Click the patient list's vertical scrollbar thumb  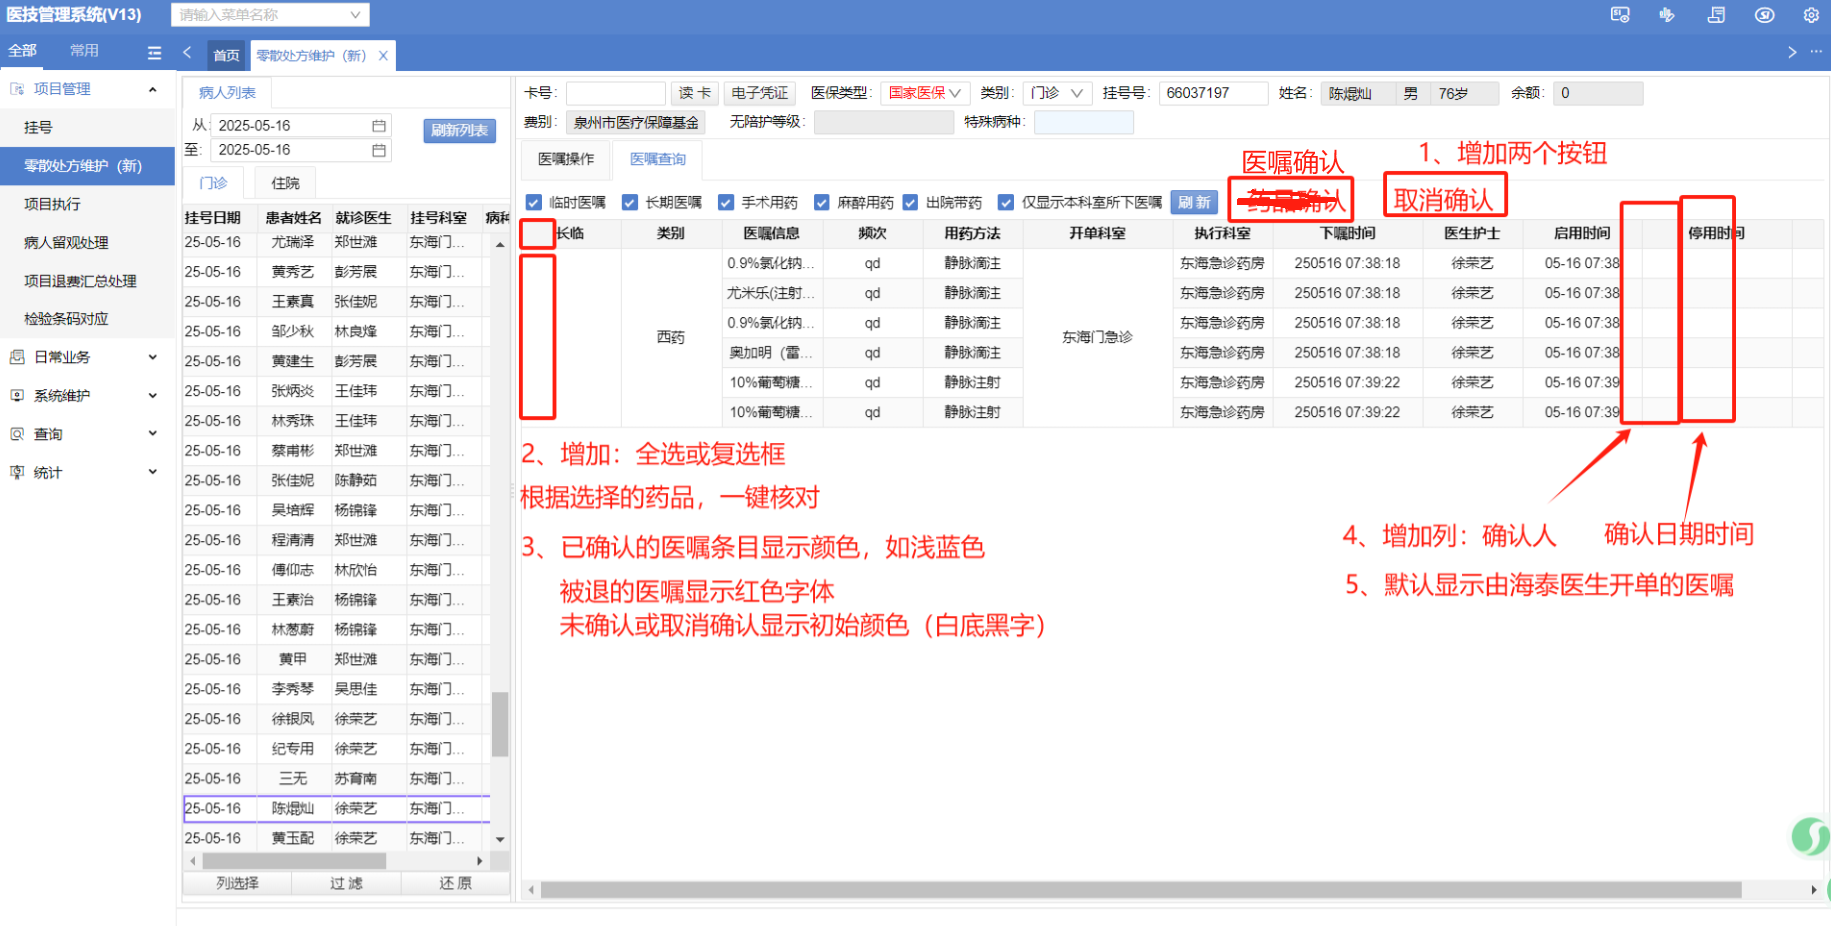[x=500, y=725]
